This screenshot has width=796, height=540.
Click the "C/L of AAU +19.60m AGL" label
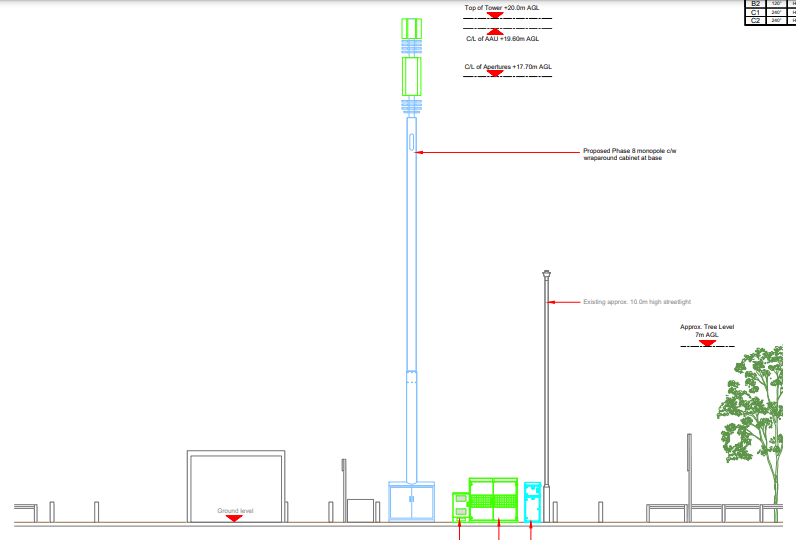(x=502, y=39)
